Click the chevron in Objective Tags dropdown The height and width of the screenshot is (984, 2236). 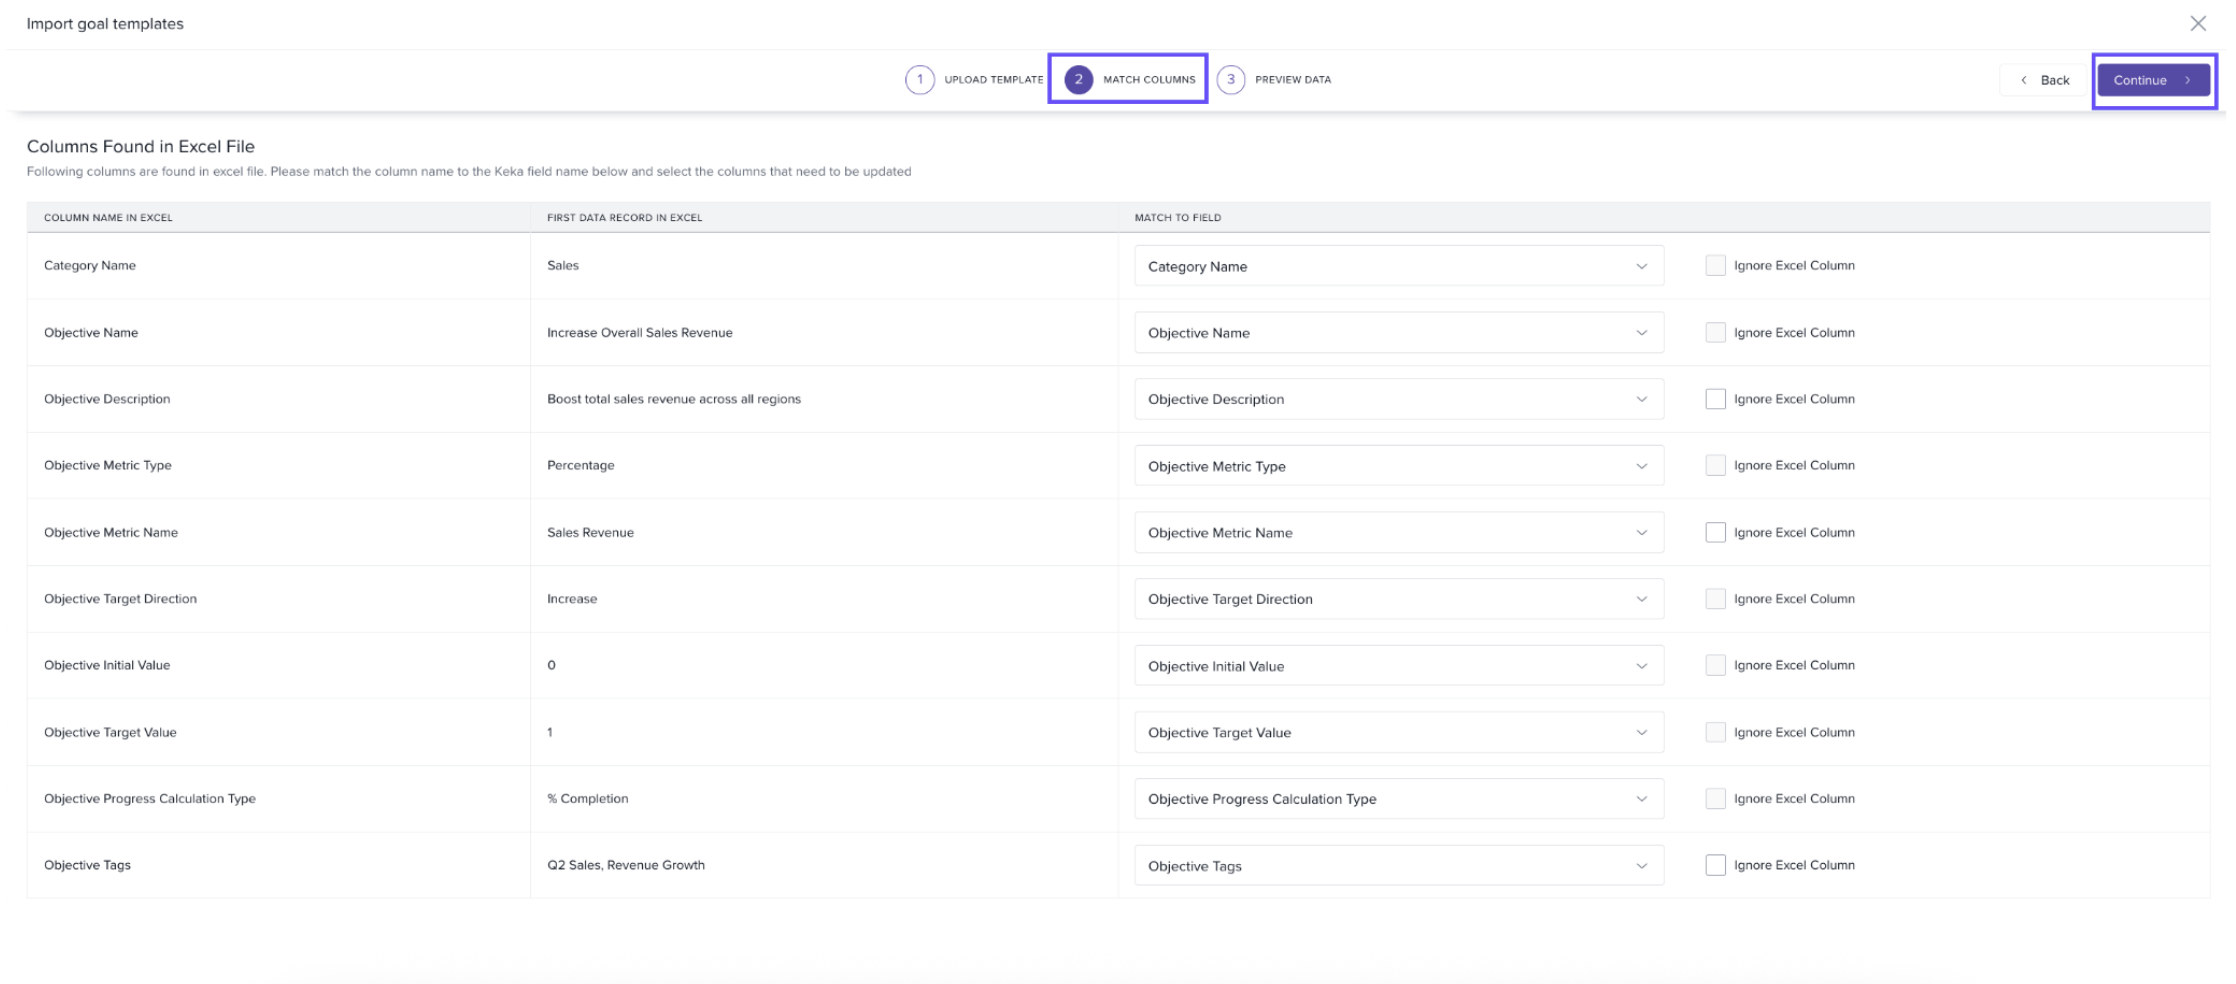[1641, 866]
